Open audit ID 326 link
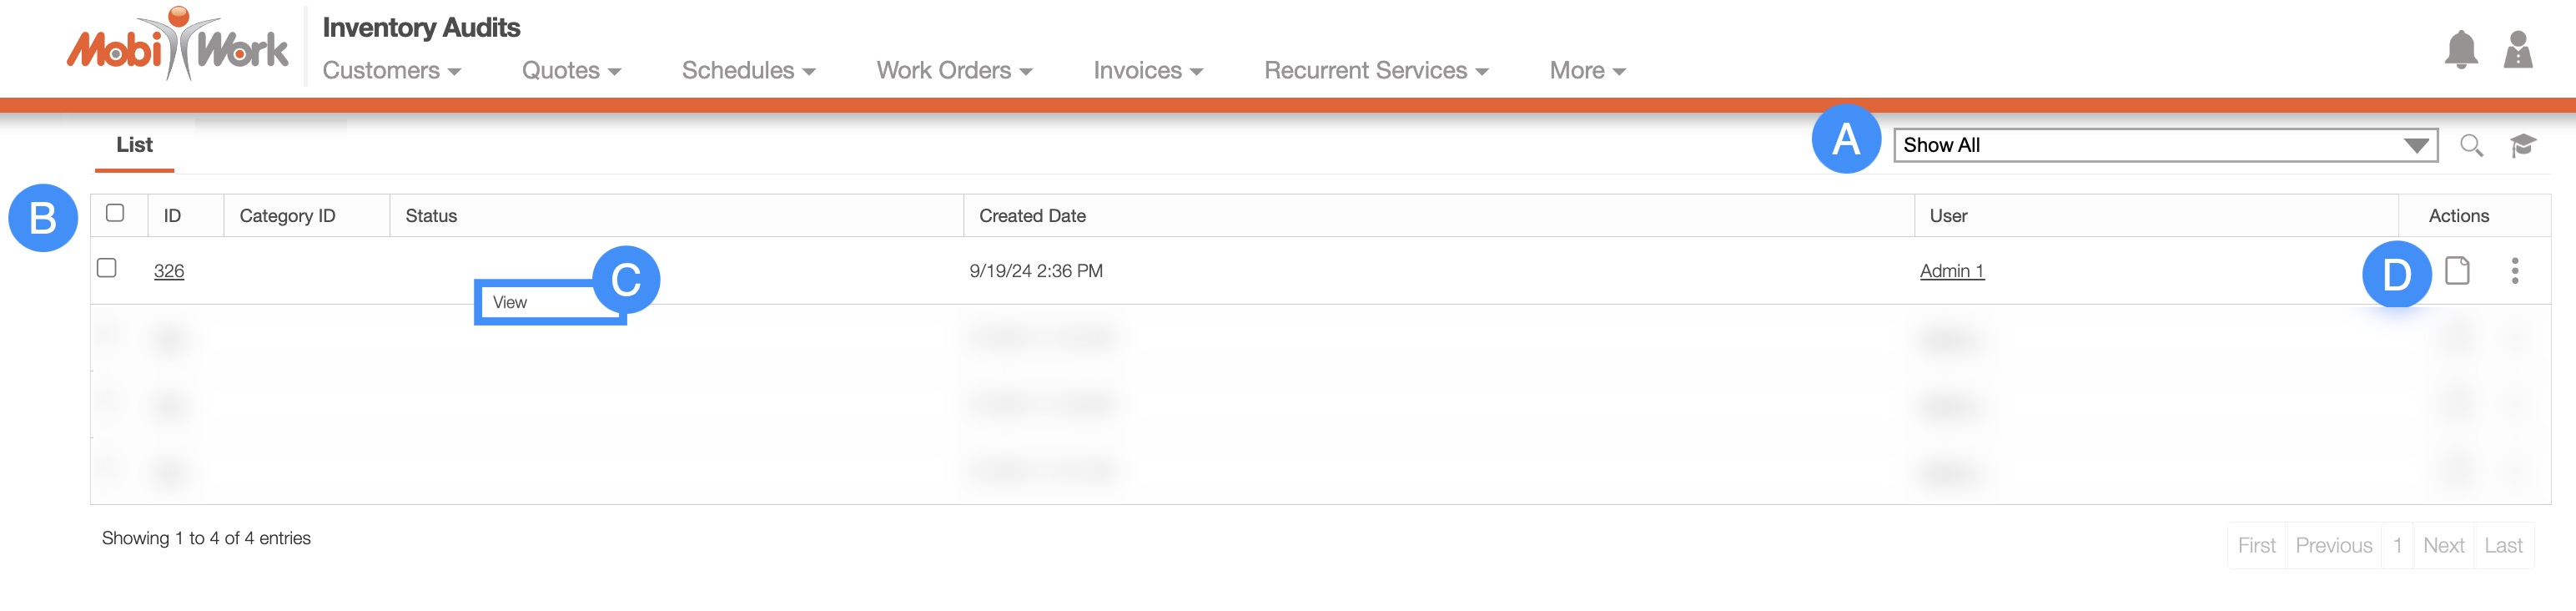This screenshot has width=2576, height=611. click(169, 272)
